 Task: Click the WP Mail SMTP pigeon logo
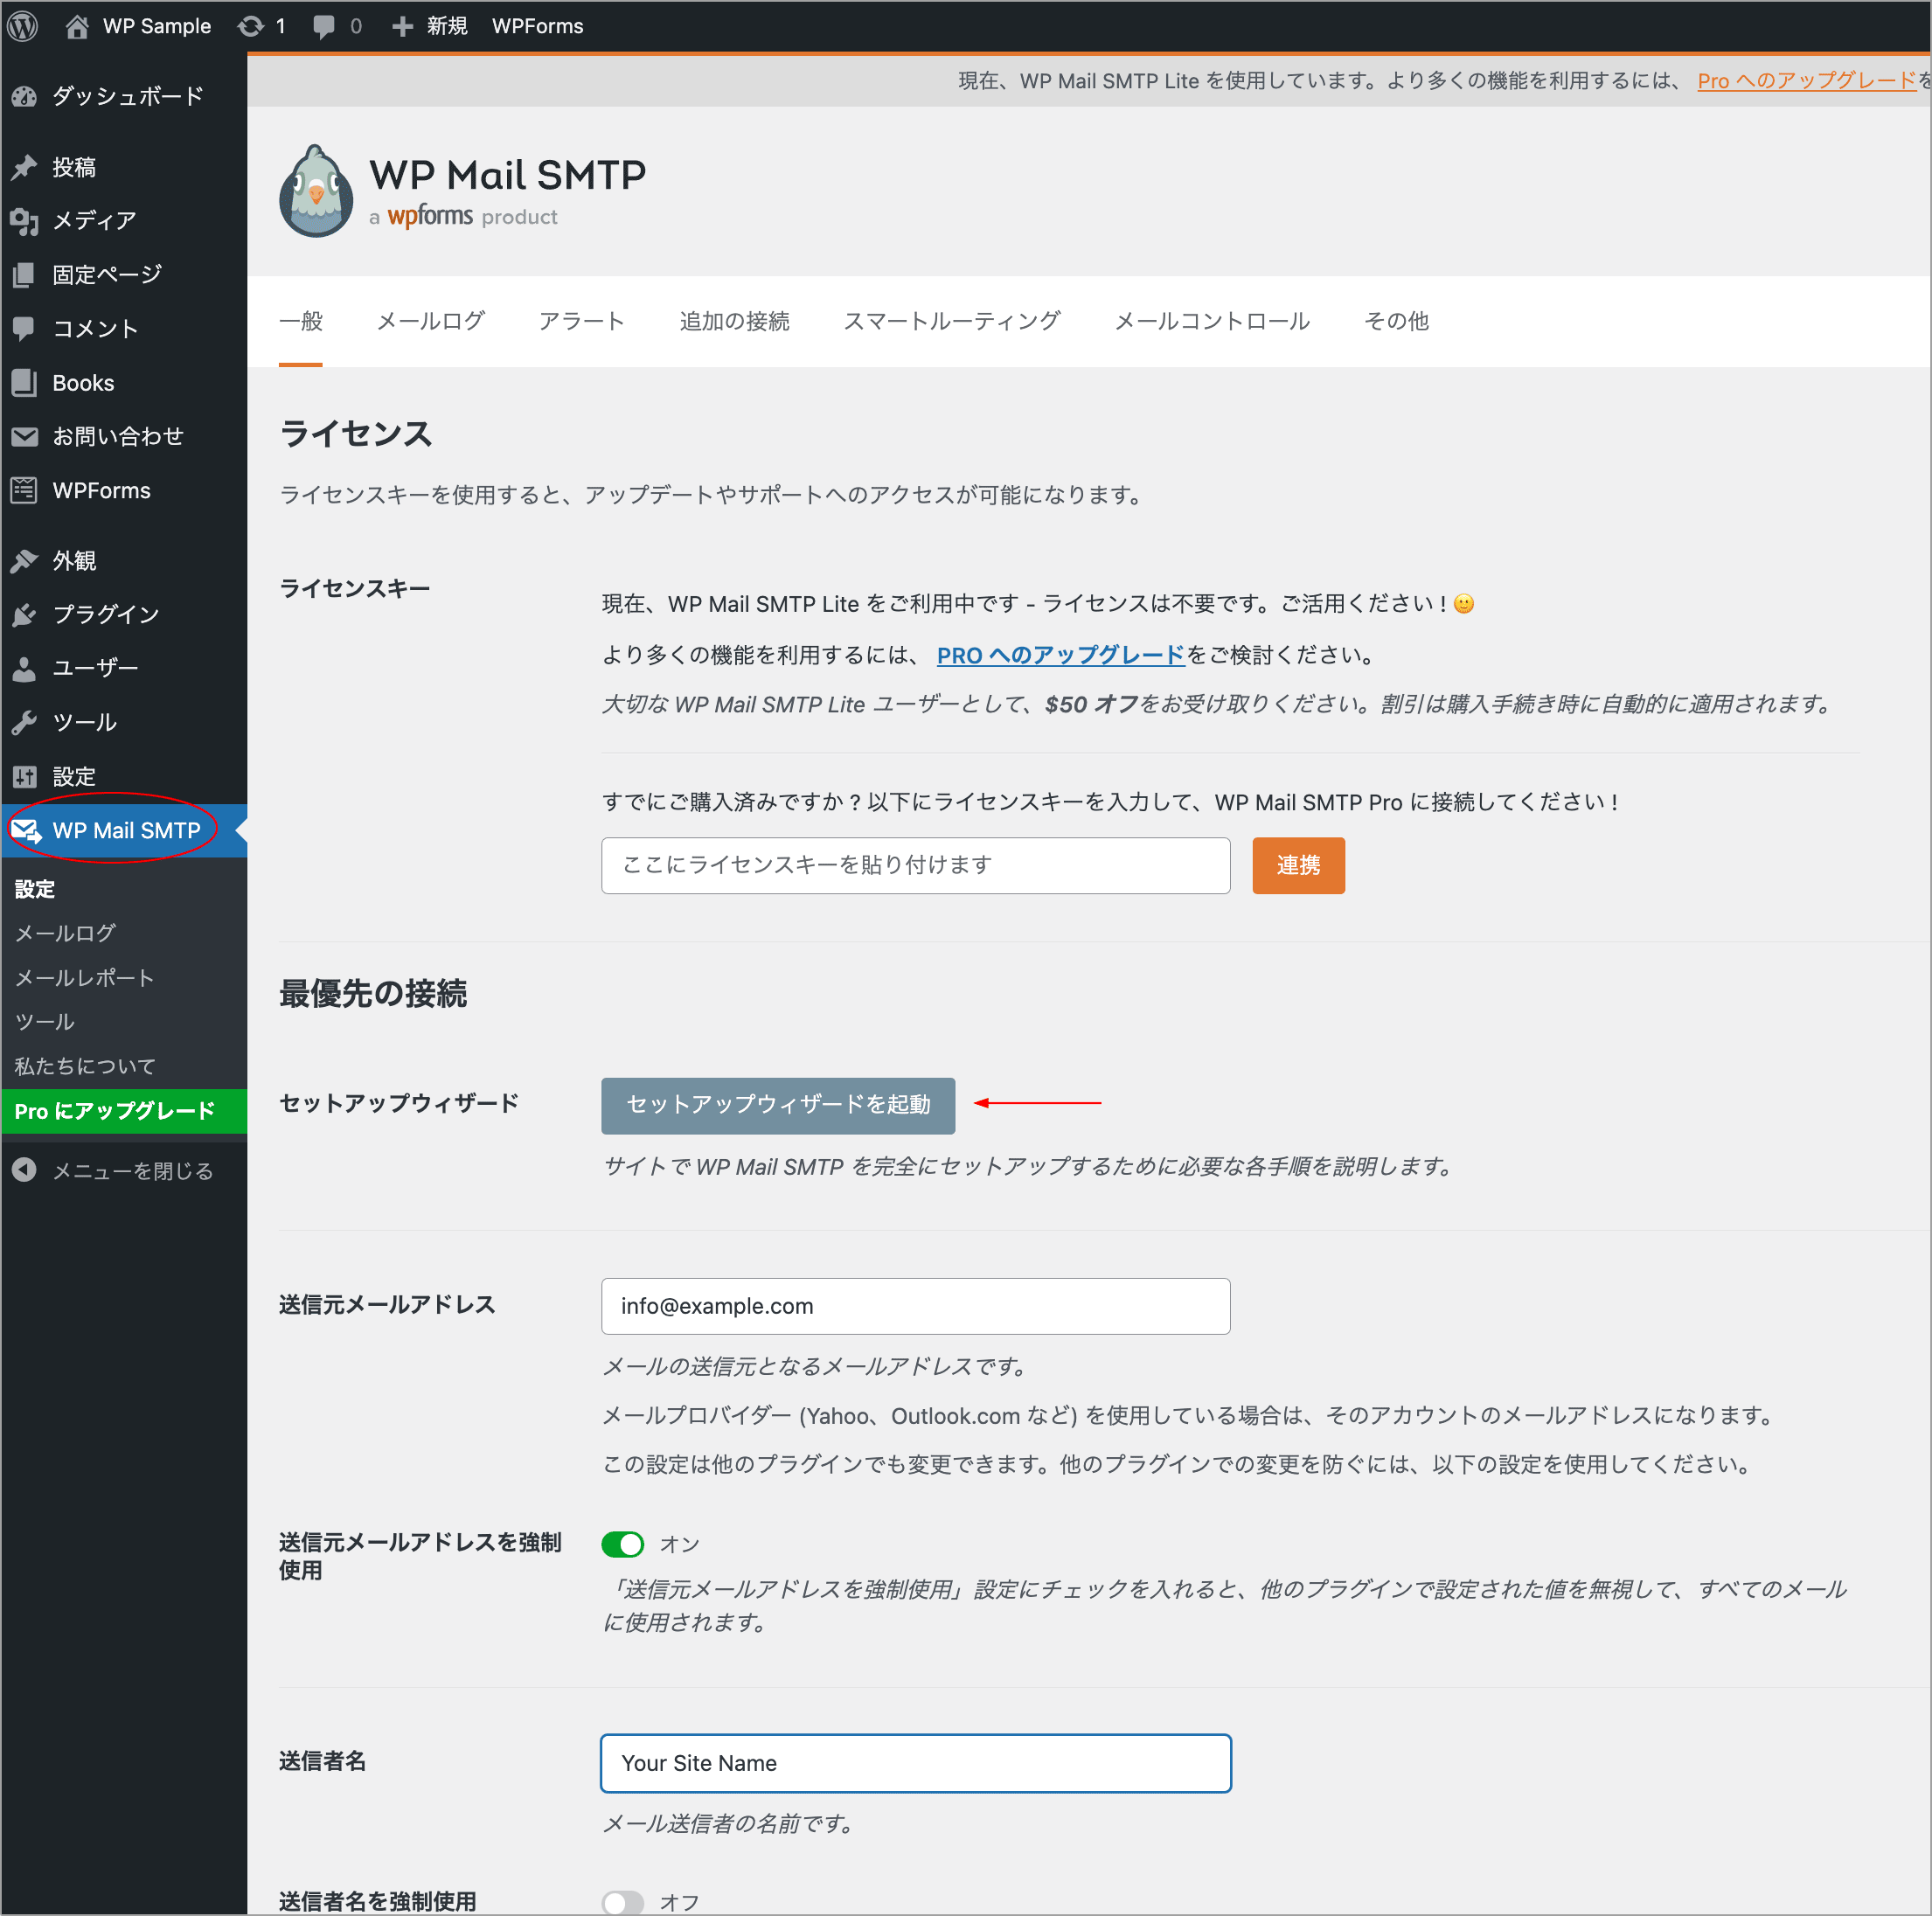tap(316, 192)
